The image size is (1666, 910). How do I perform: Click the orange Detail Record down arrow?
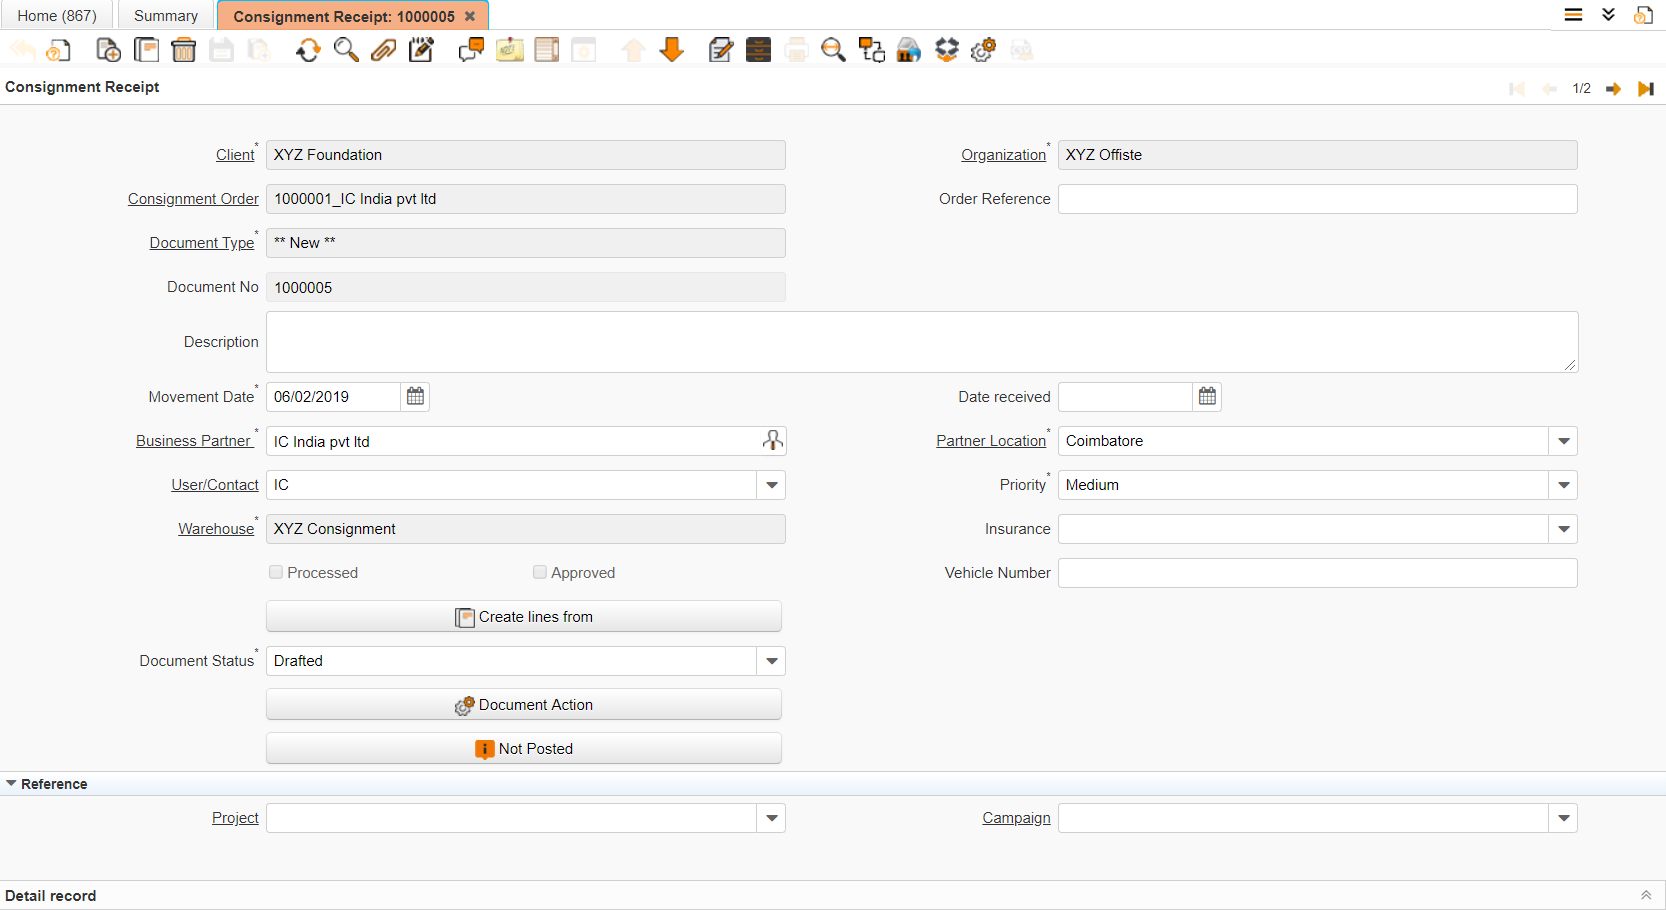(672, 50)
